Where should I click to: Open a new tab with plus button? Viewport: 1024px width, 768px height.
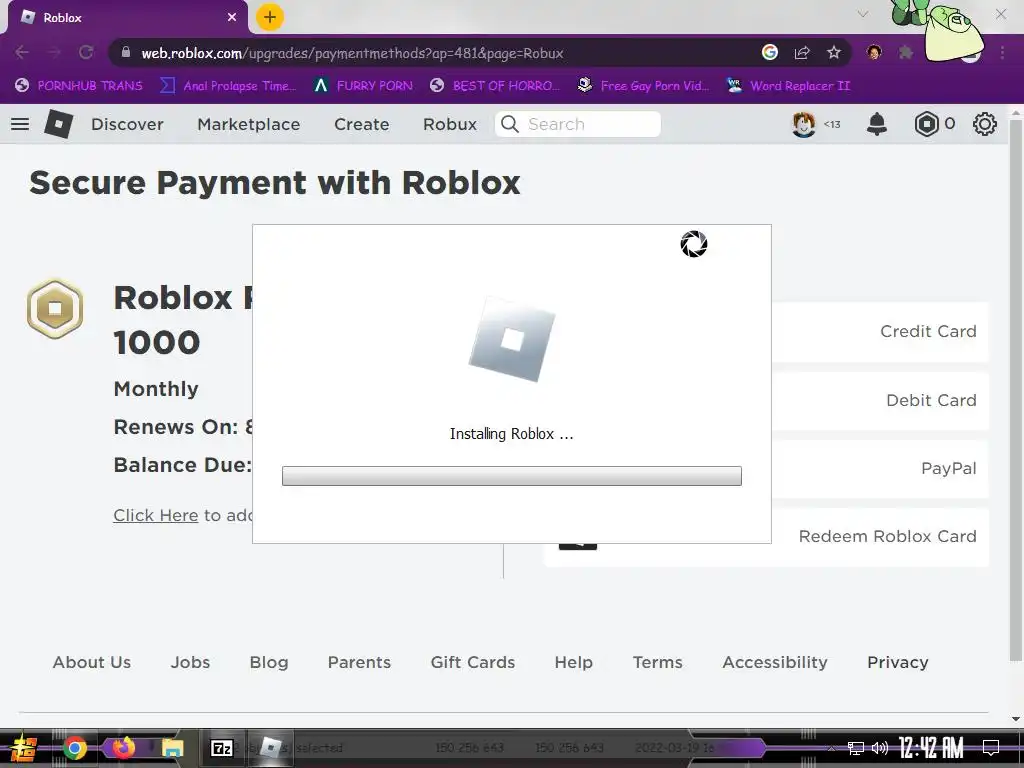click(x=270, y=17)
